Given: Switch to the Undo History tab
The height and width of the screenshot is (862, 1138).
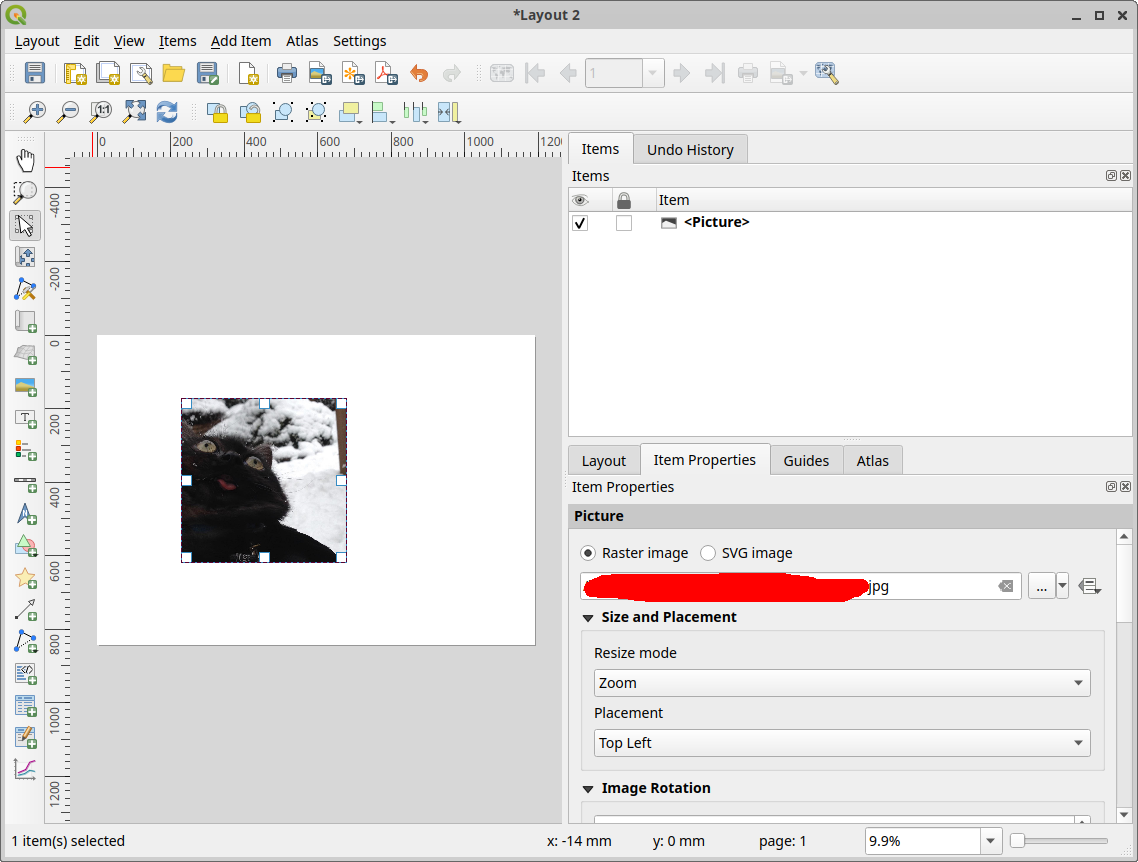Looking at the screenshot, I should pyautogui.click(x=690, y=148).
